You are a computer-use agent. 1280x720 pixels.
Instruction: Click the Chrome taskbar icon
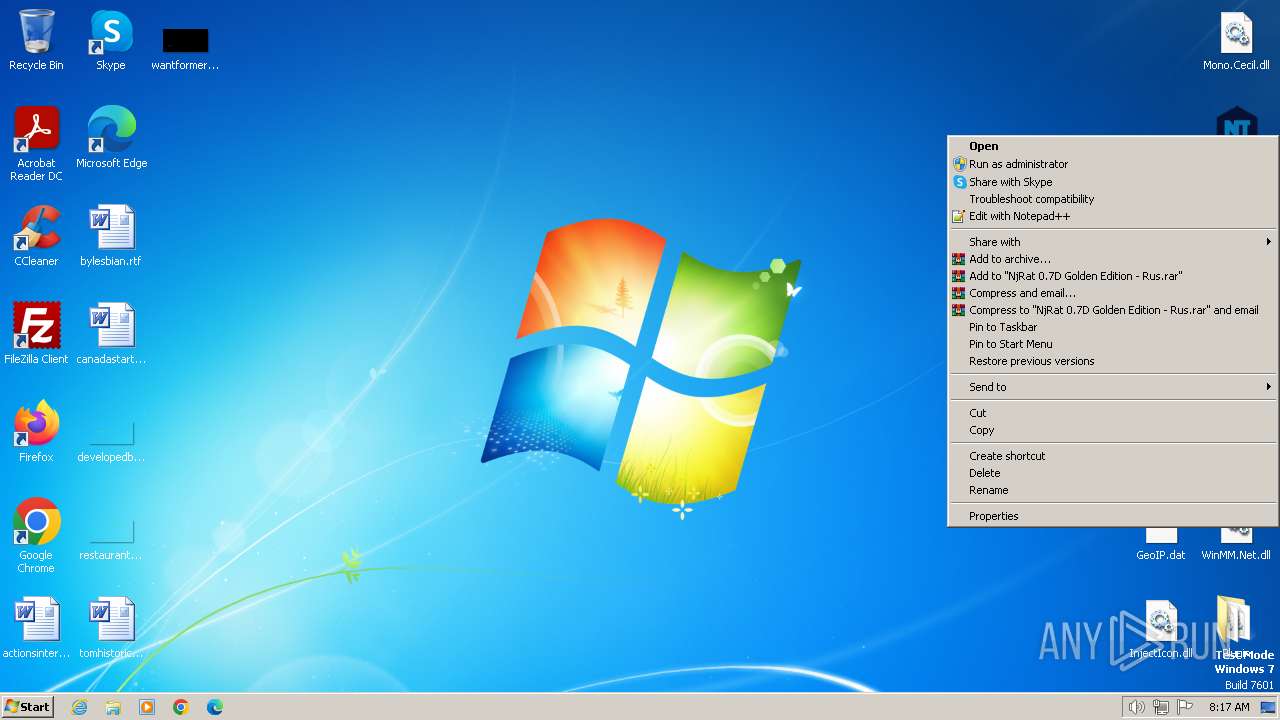coord(181,707)
